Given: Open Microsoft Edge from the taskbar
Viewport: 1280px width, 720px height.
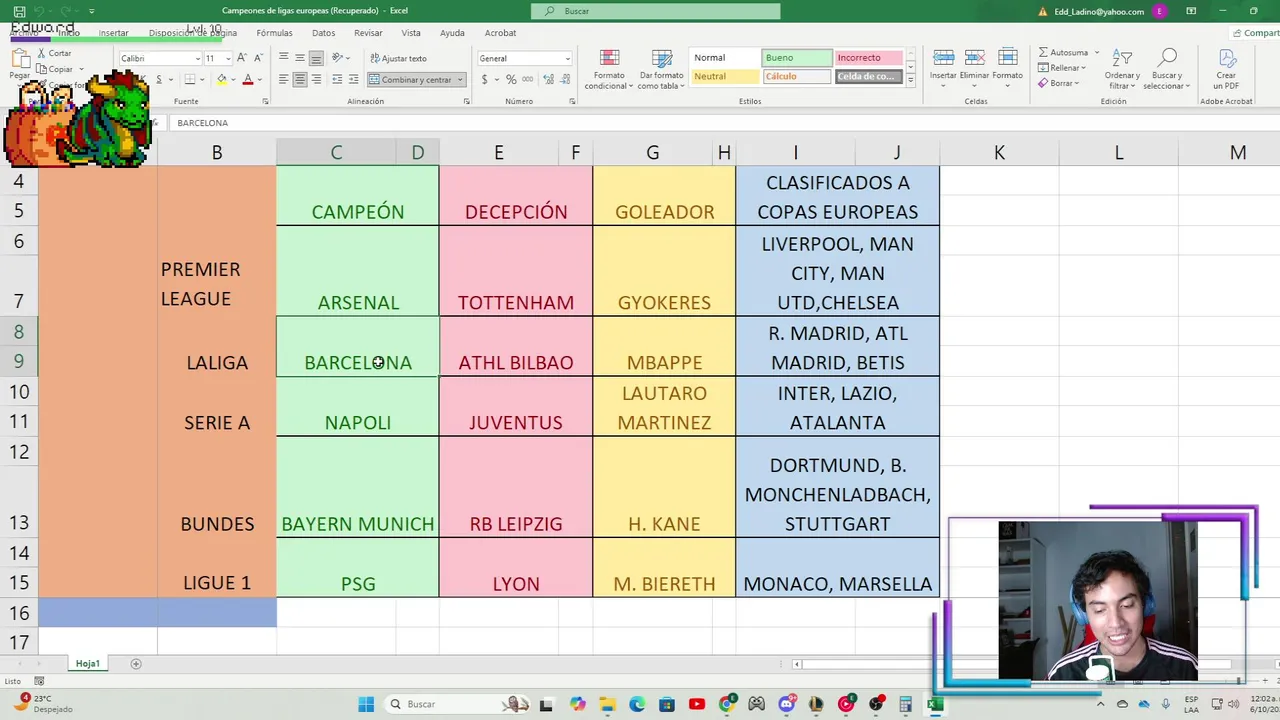Looking at the screenshot, I should [637, 704].
